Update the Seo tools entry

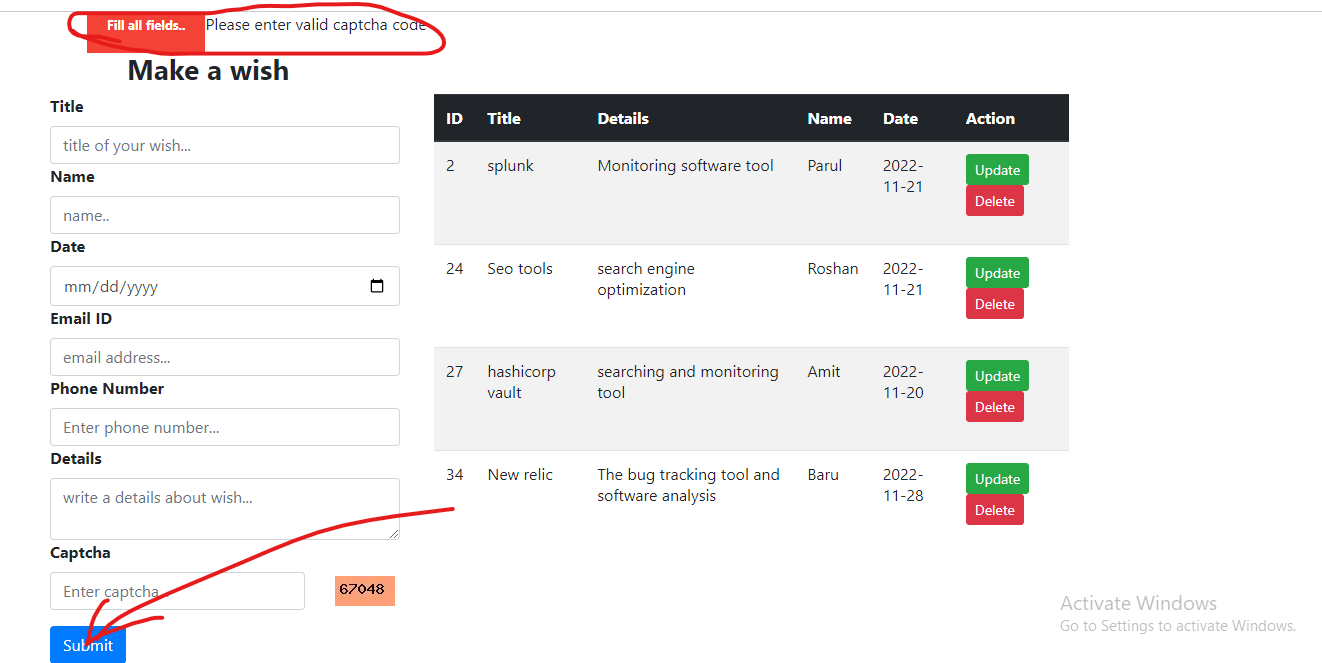coord(996,273)
